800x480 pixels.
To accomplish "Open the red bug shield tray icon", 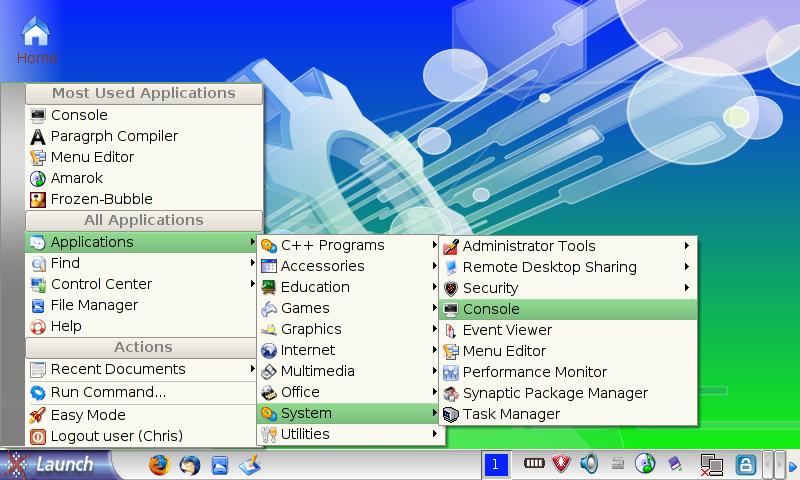I will point(562,464).
